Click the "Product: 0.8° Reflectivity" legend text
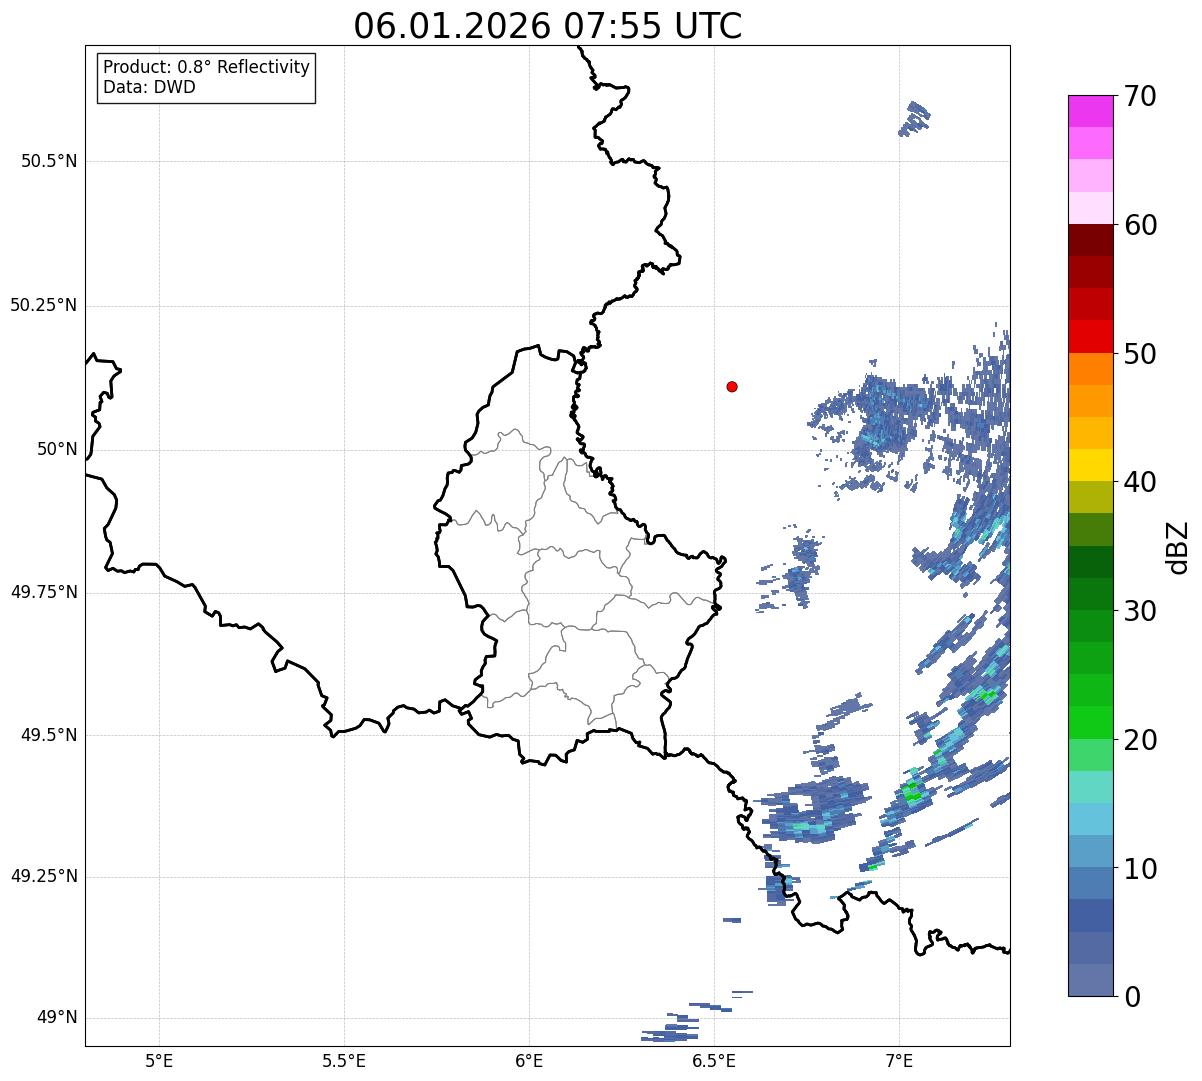 [x=207, y=67]
